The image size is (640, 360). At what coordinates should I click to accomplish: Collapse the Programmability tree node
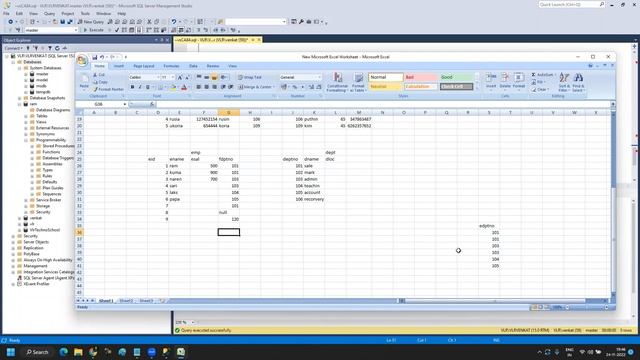point(26,140)
